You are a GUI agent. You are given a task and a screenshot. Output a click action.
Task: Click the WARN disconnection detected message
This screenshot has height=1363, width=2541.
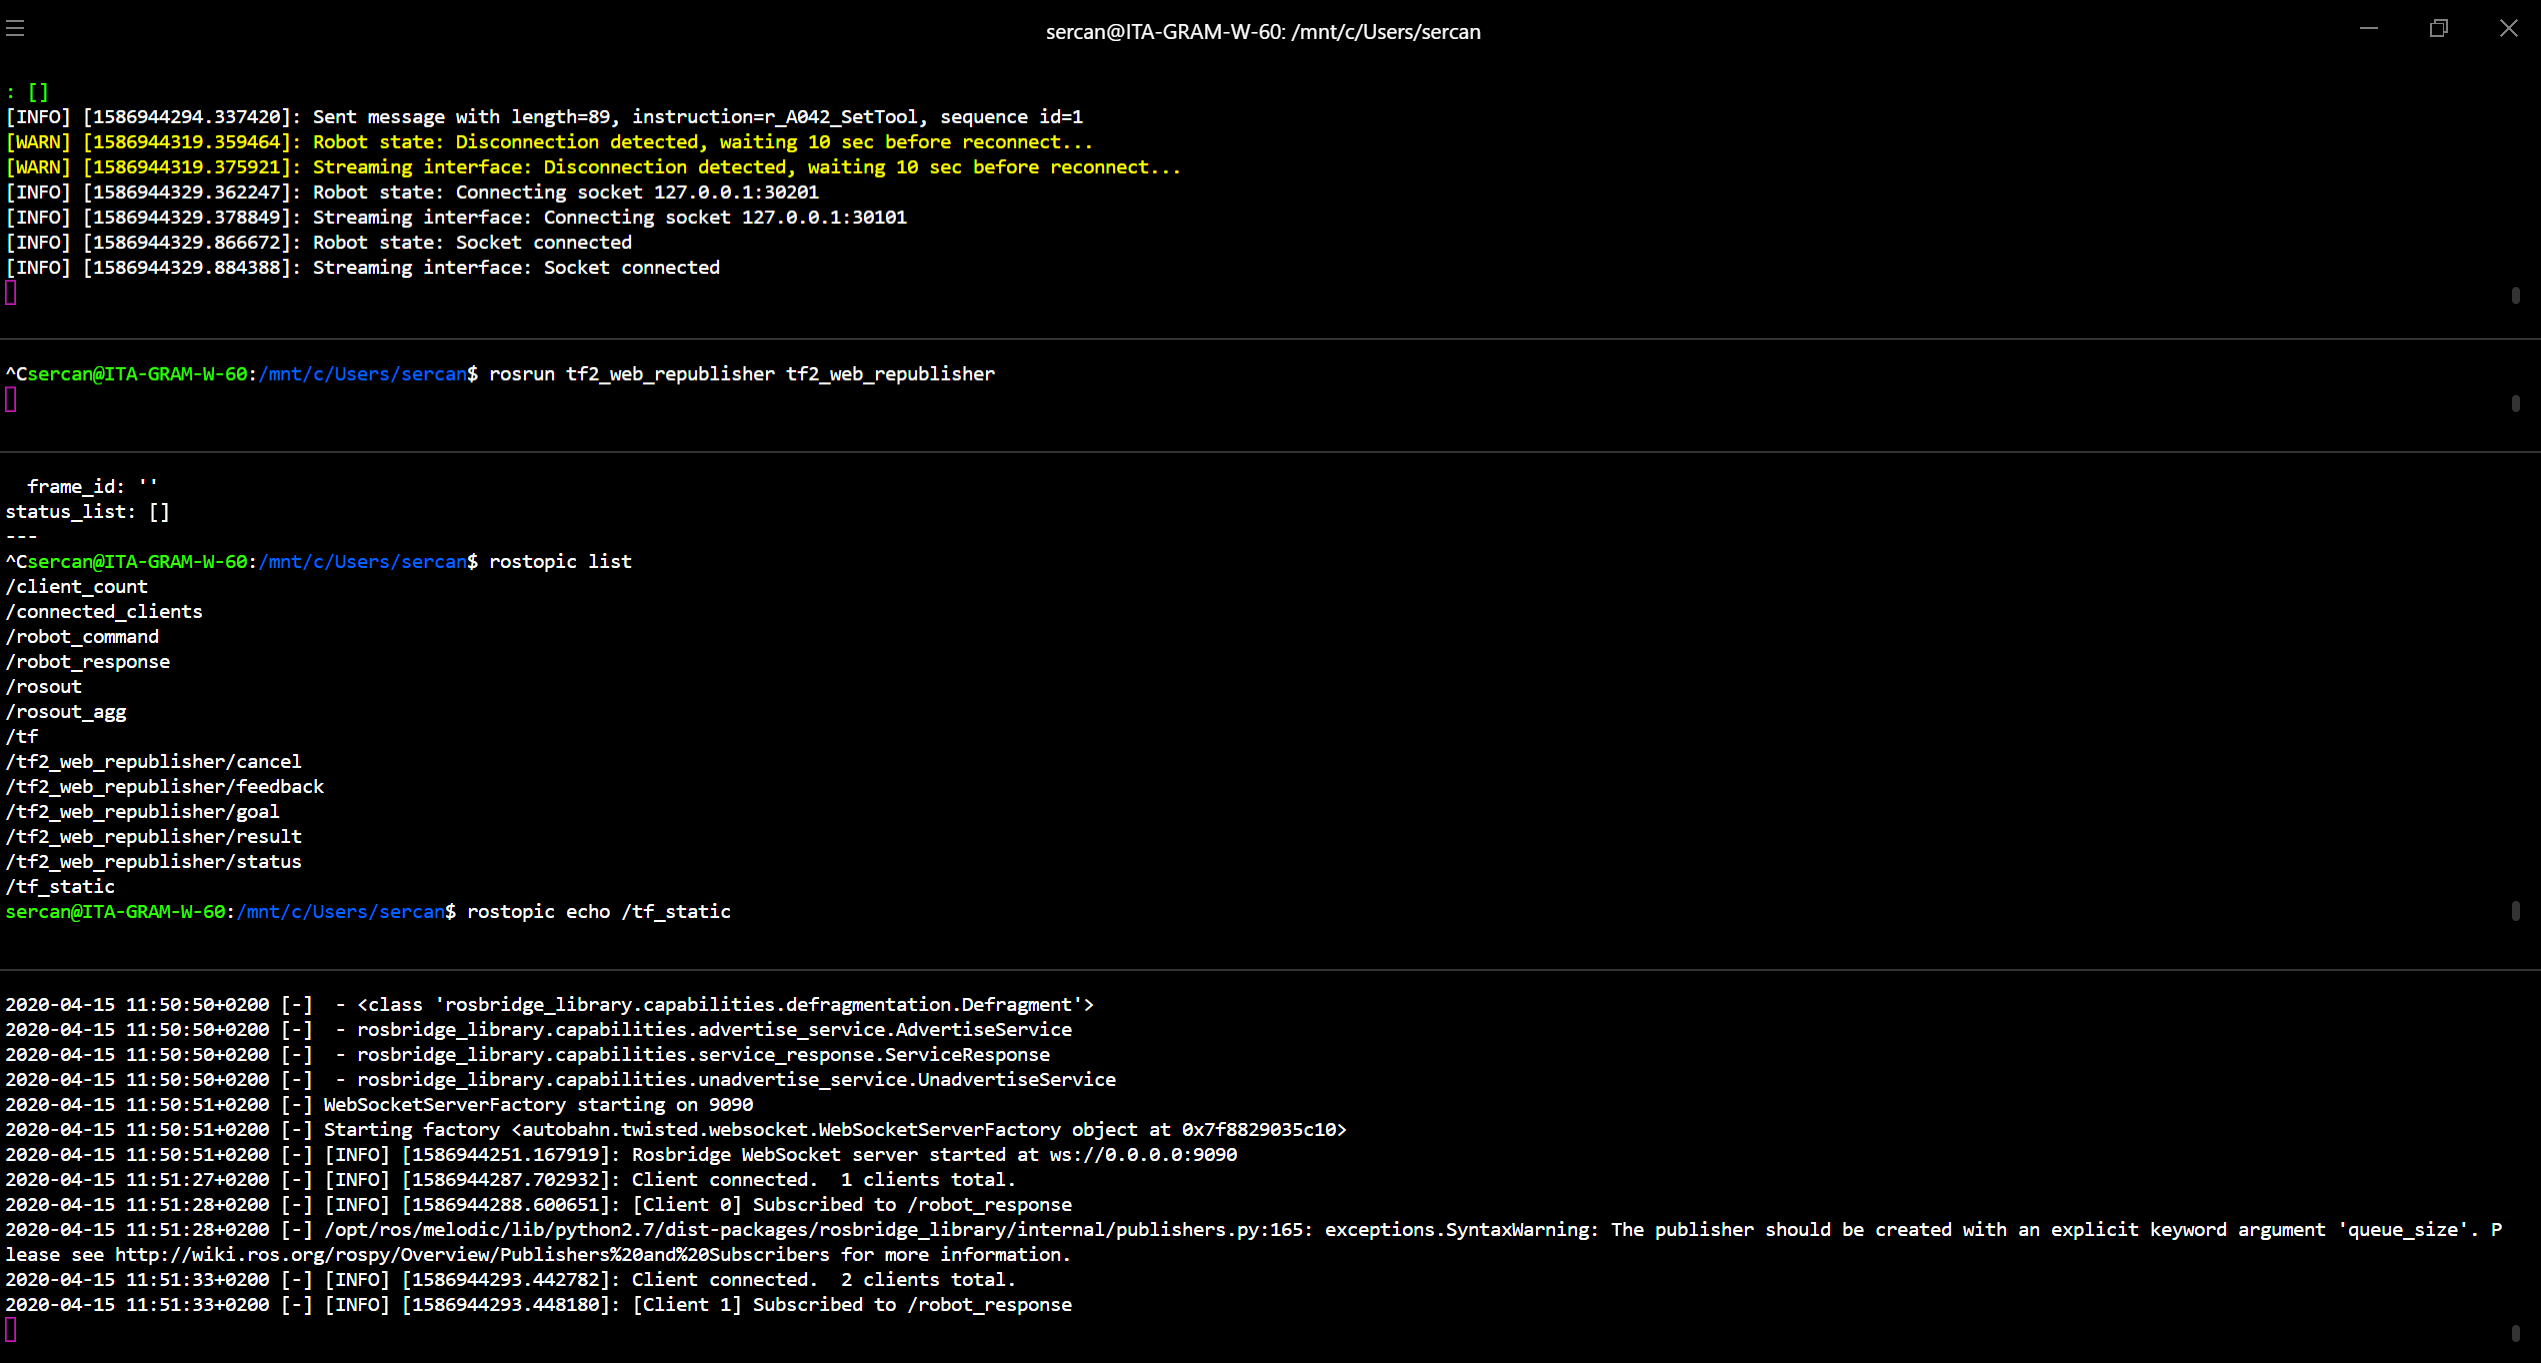(550, 141)
